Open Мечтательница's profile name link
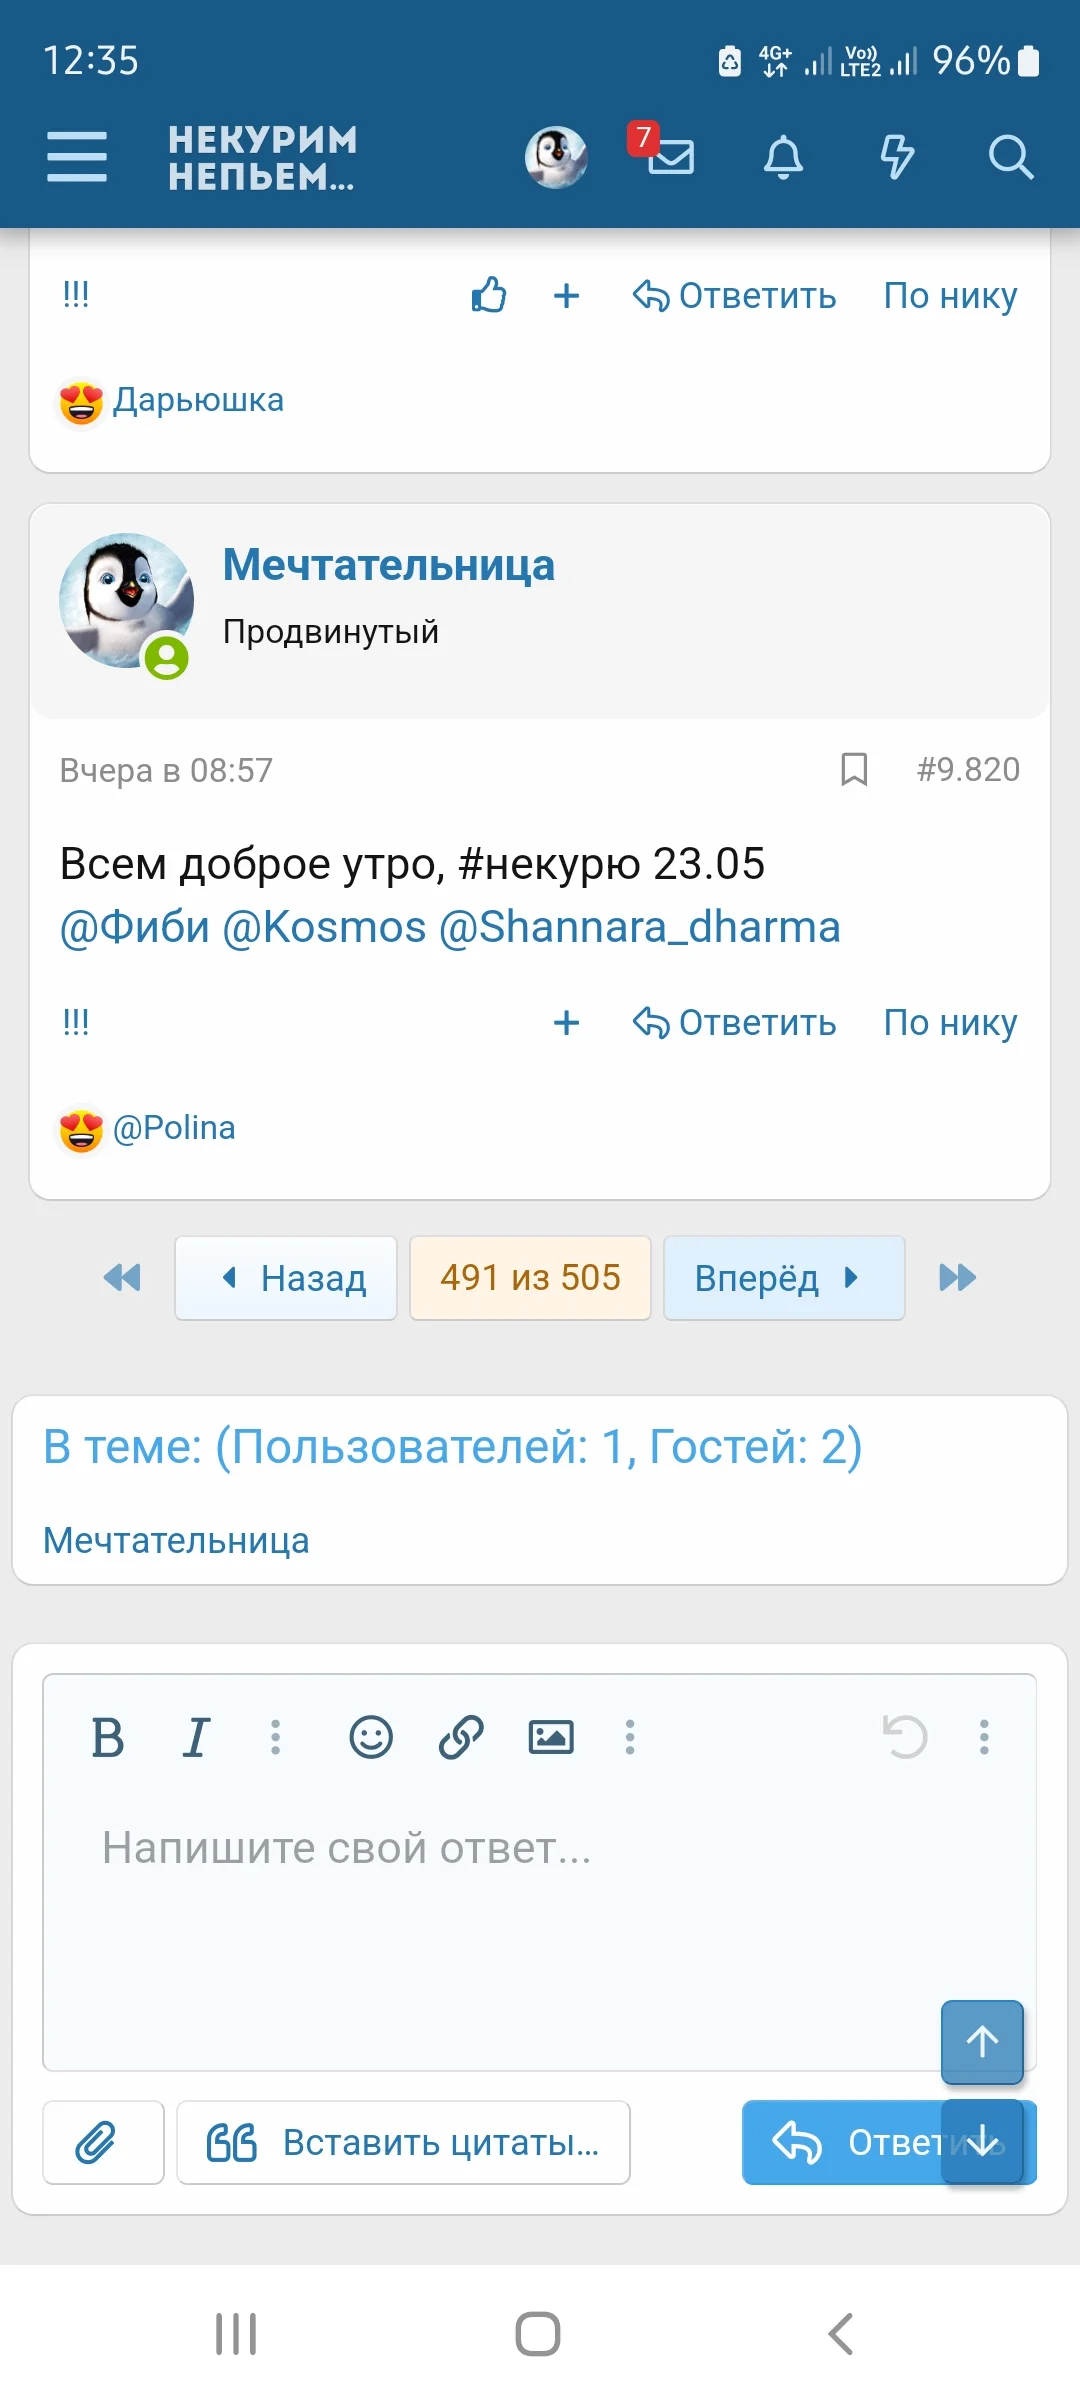The height and width of the screenshot is (2400, 1080). [x=388, y=565]
